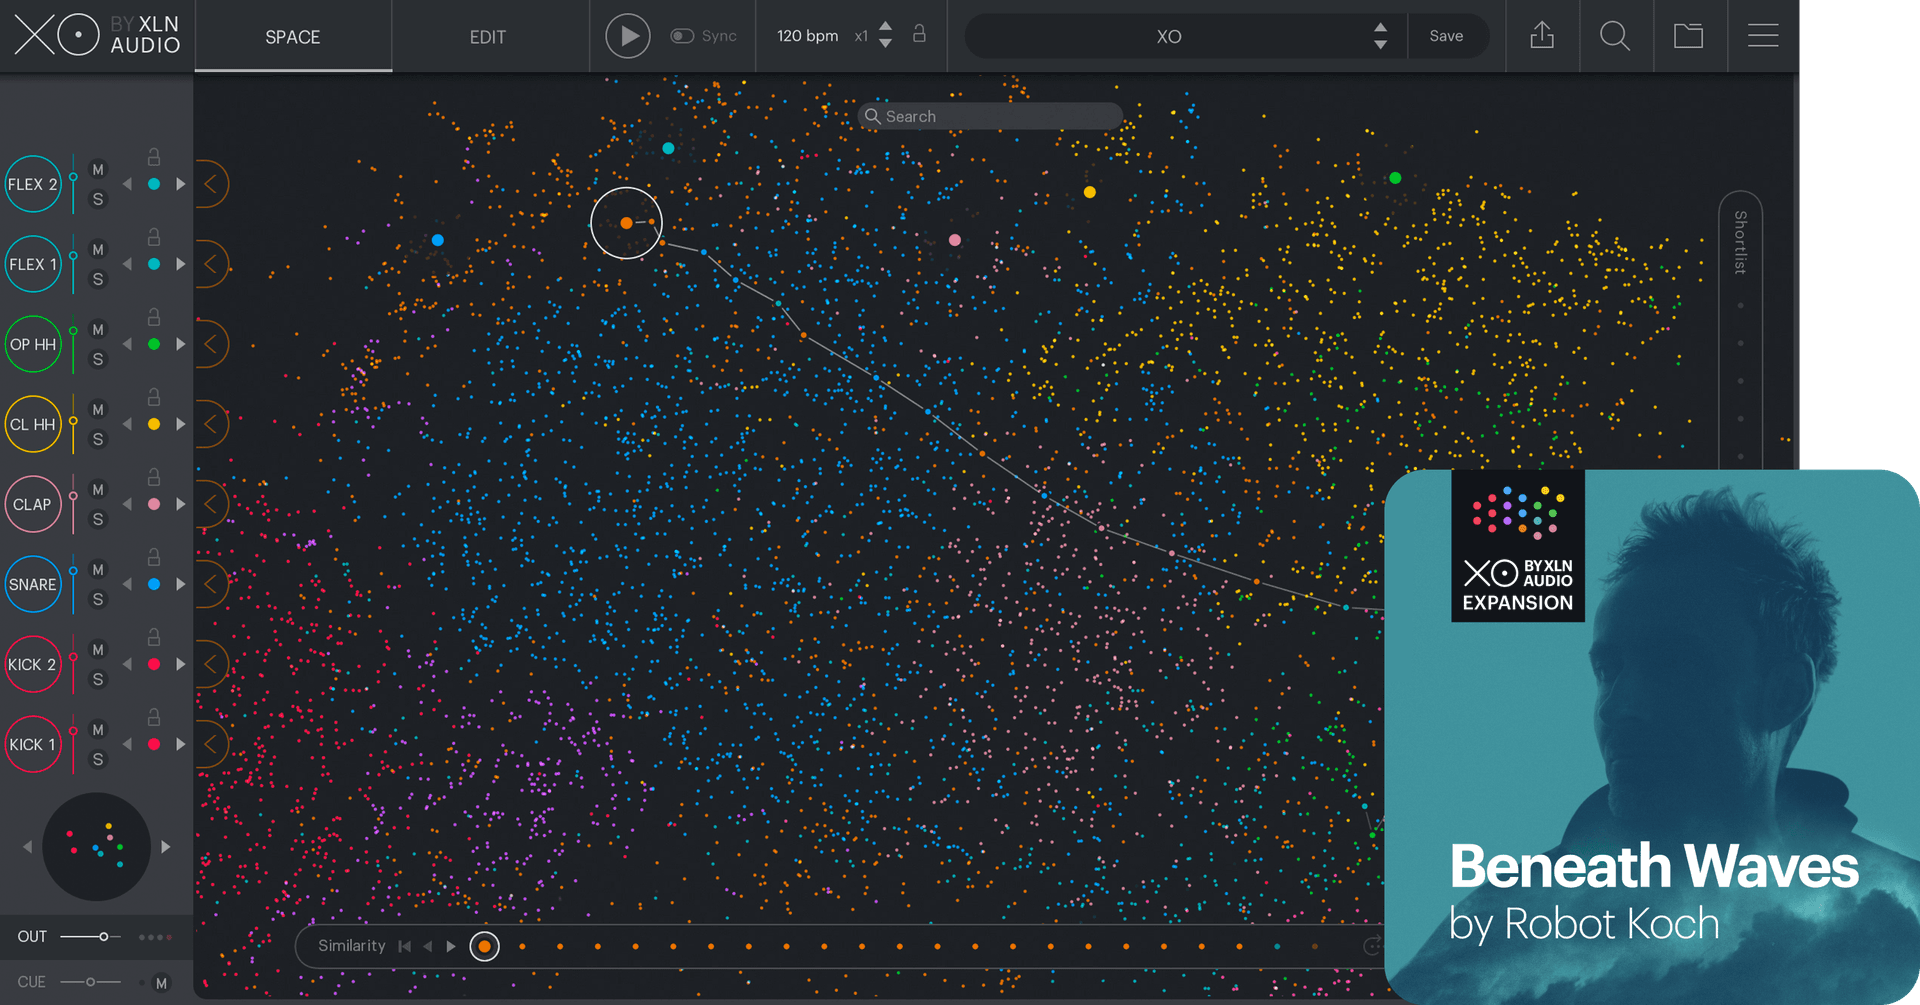This screenshot has width=1920, height=1005.
Task: Lock the tempo with padlock icon
Action: 919,34
